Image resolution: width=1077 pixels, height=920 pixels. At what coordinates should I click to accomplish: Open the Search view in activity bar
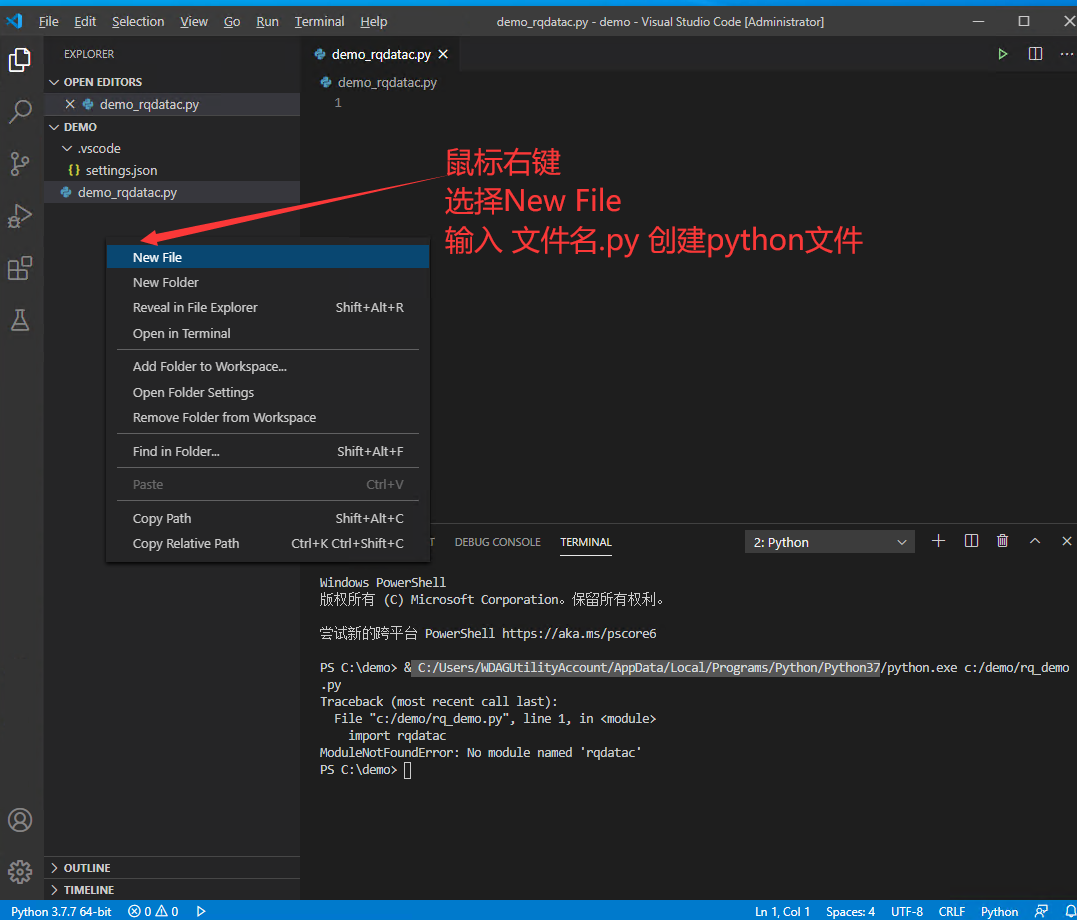pos(20,111)
